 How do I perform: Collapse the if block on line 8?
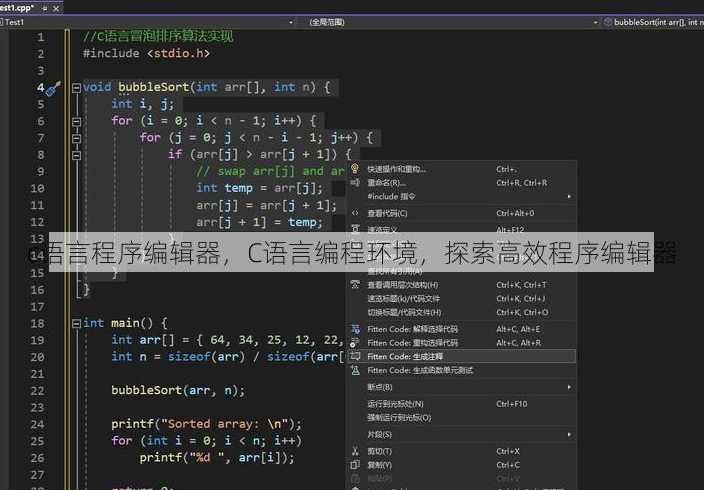pyautogui.click(x=76, y=155)
